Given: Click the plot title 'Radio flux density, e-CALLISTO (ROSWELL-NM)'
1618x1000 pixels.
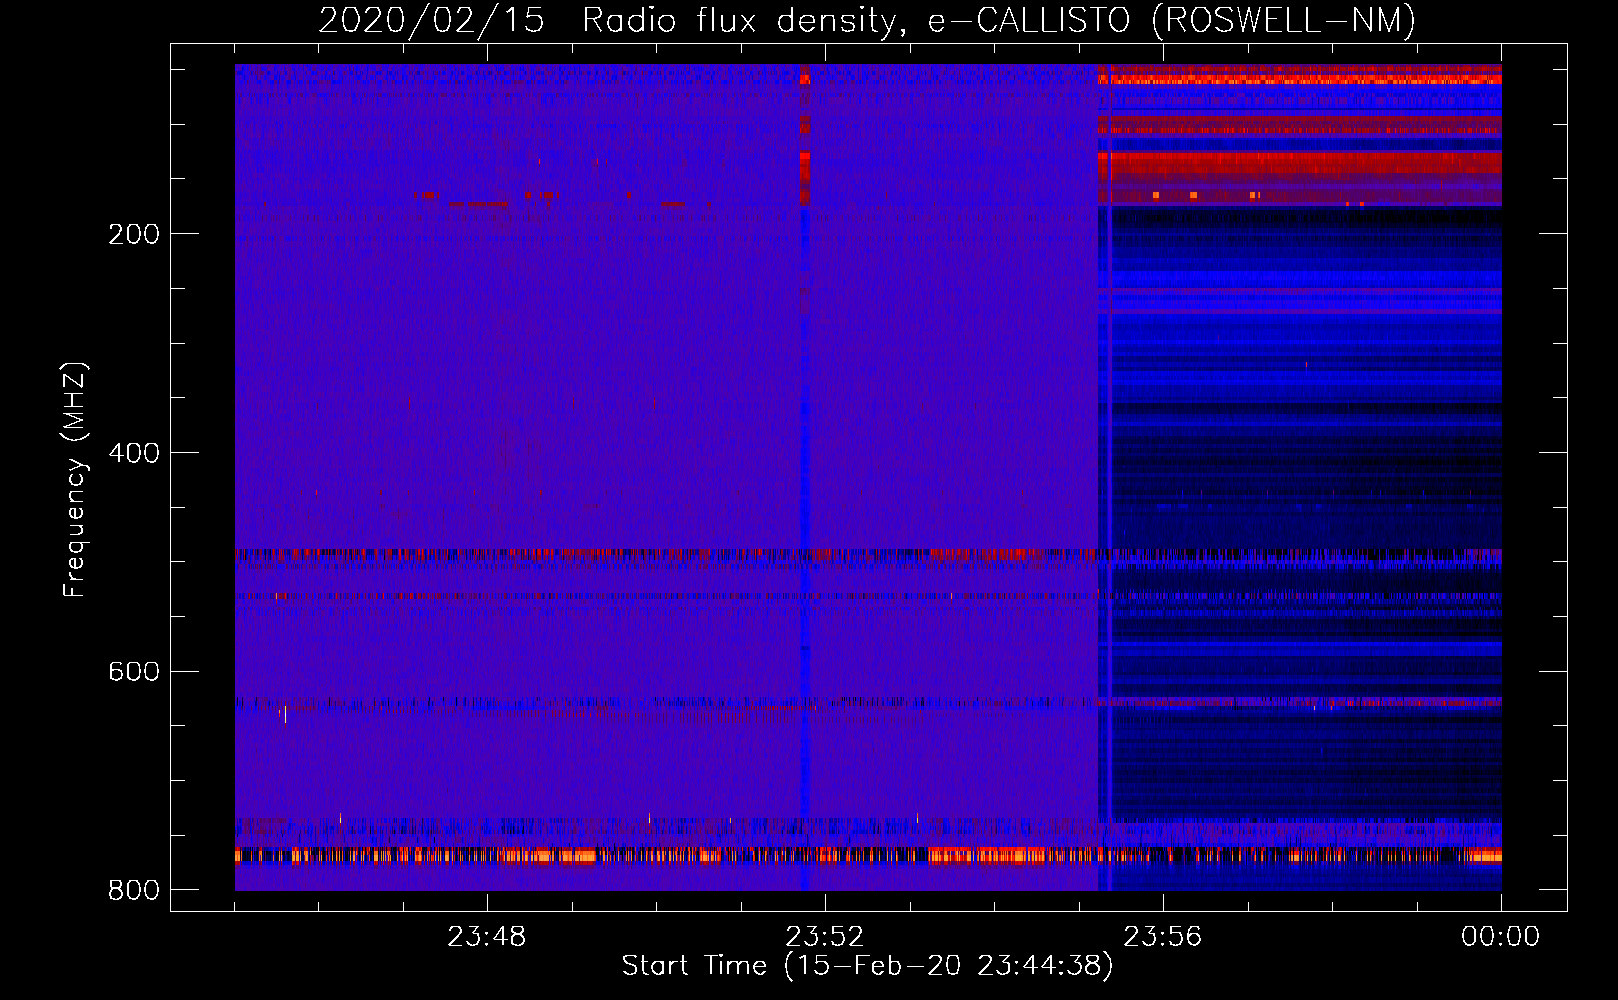Looking at the screenshot, I should [x=999, y=20].
